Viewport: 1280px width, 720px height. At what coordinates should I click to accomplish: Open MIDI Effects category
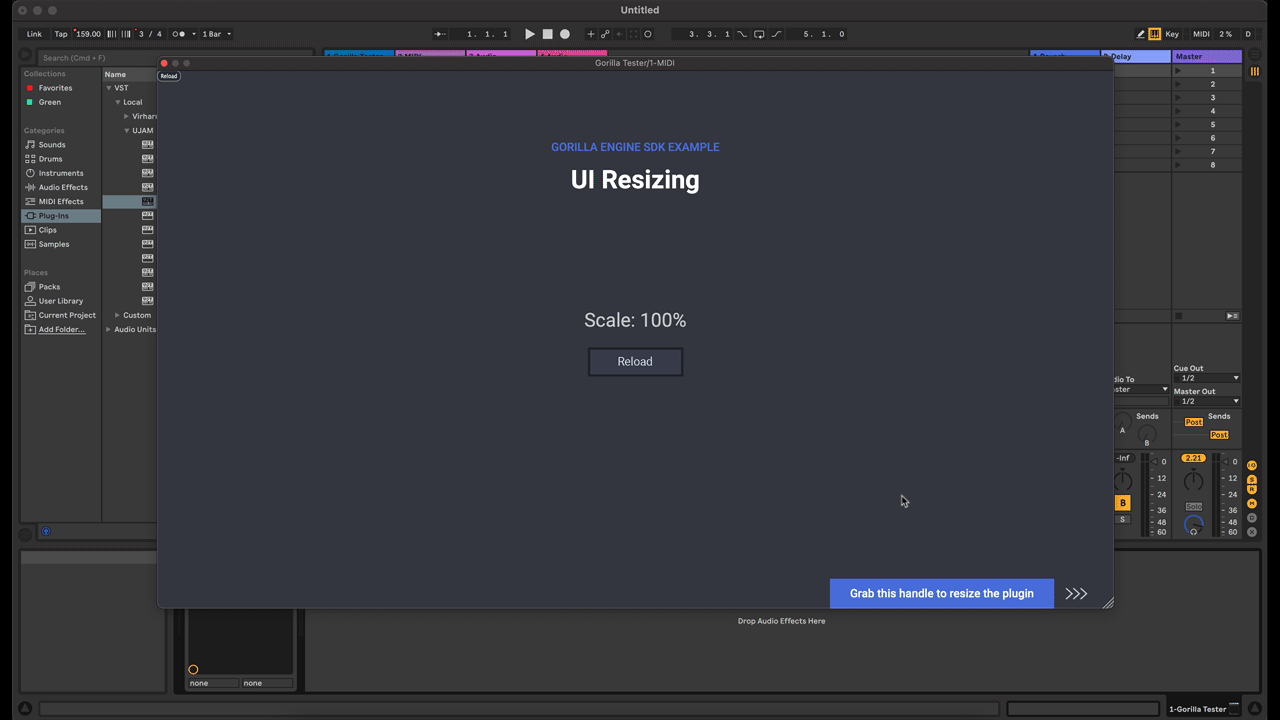click(x=60, y=201)
